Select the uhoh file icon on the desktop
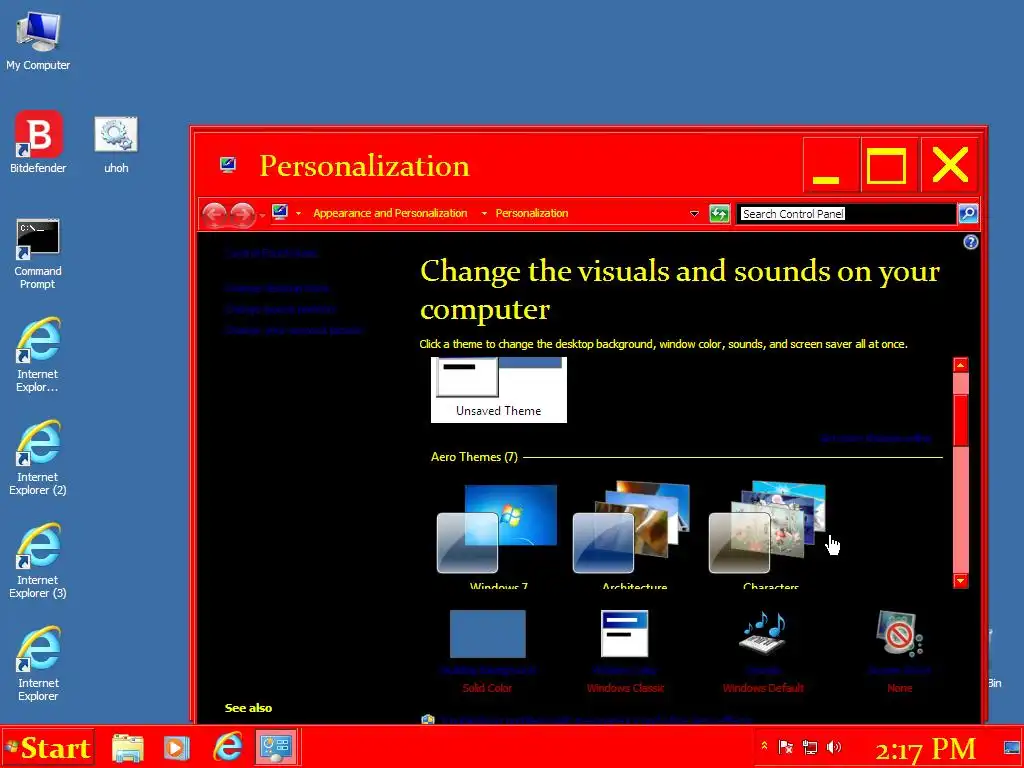The height and width of the screenshot is (768, 1024). pyautogui.click(x=116, y=144)
